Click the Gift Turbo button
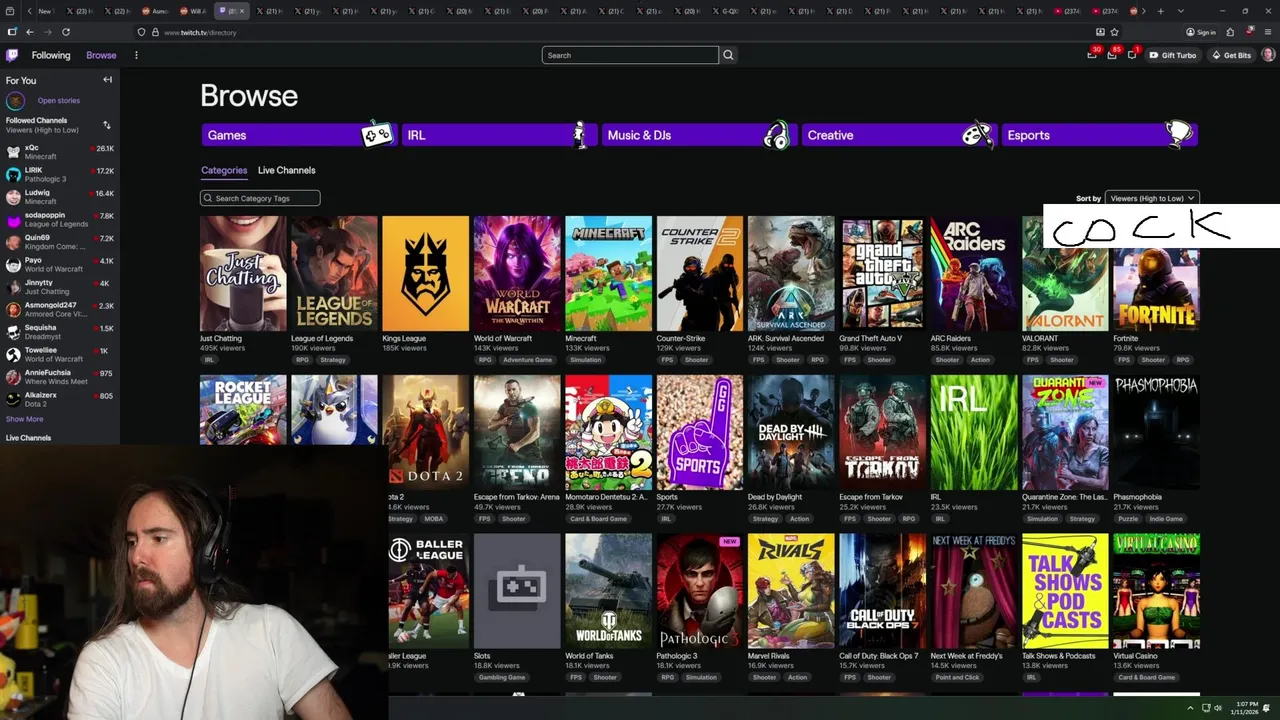Image resolution: width=1280 pixels, height=720 pixels. tap(1173, 55)
